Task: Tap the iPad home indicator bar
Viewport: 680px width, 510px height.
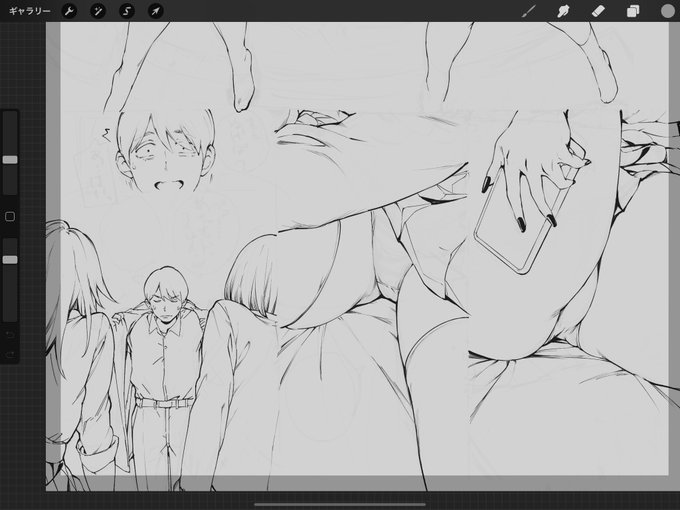Action: click(340, 504)
